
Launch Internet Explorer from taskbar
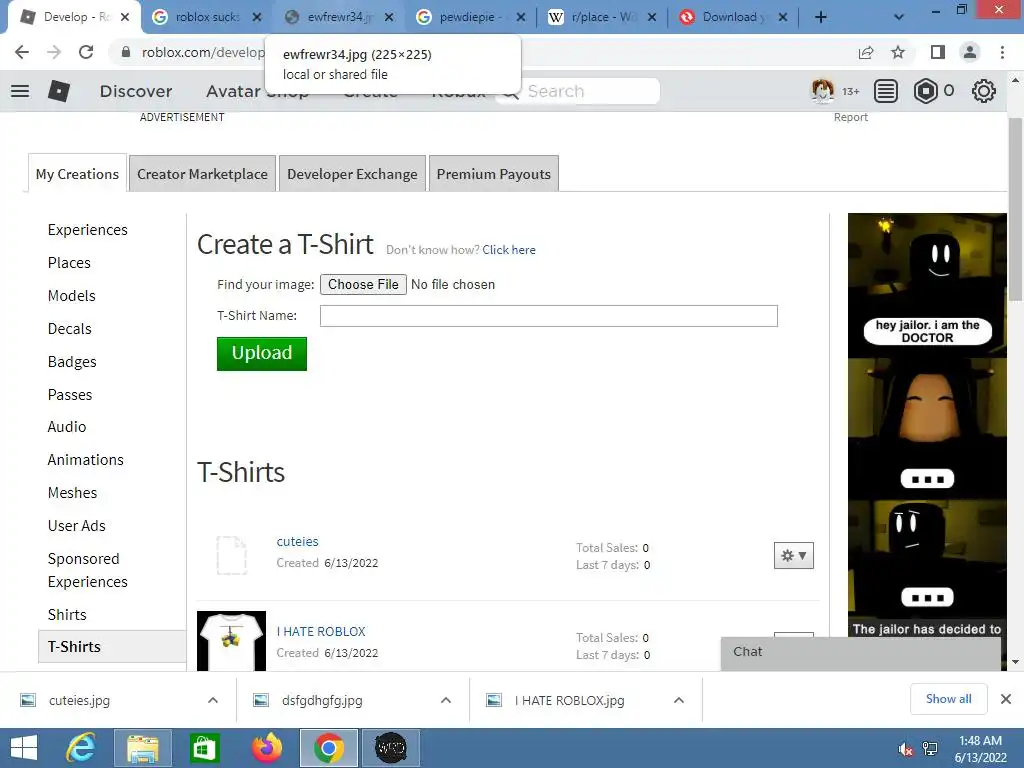81,748
